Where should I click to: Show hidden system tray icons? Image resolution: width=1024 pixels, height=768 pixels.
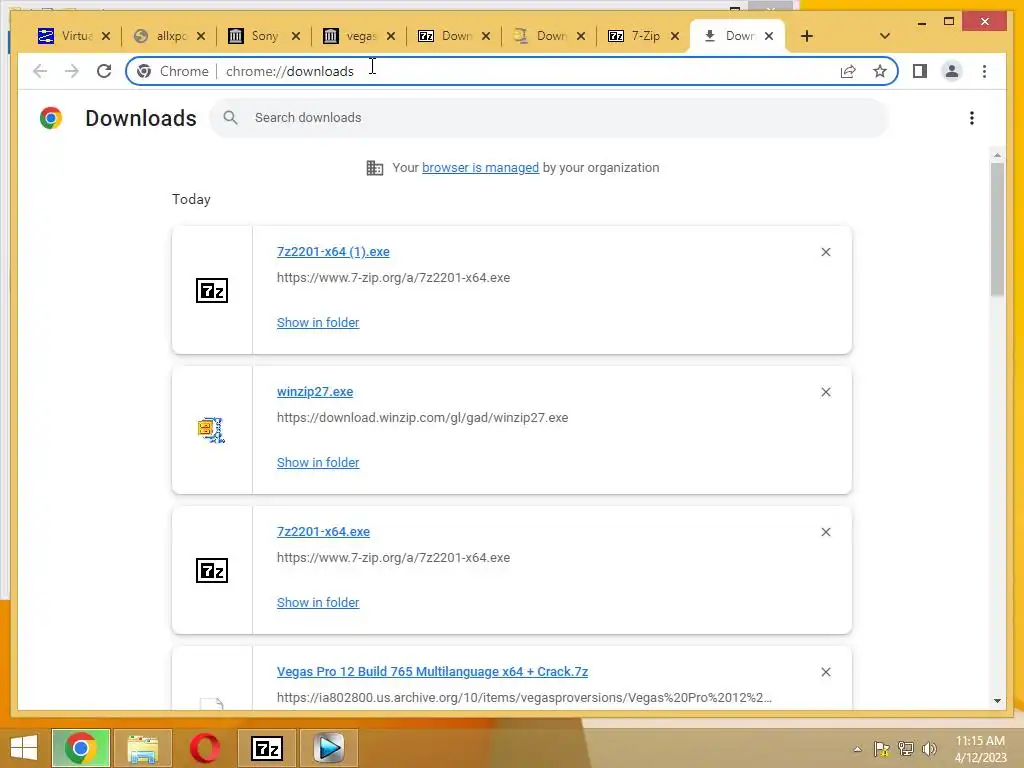pyautogui.click(x=857, y=749)
